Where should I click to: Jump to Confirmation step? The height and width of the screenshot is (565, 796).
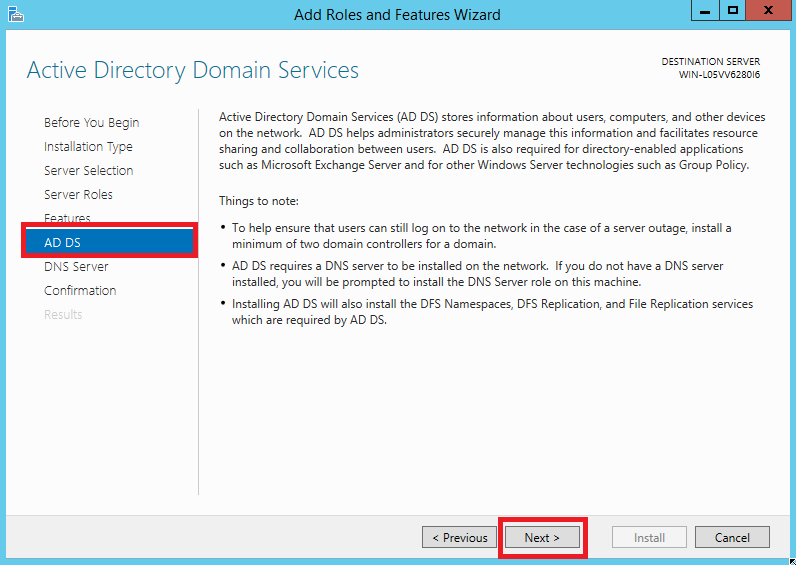point(80,290)
